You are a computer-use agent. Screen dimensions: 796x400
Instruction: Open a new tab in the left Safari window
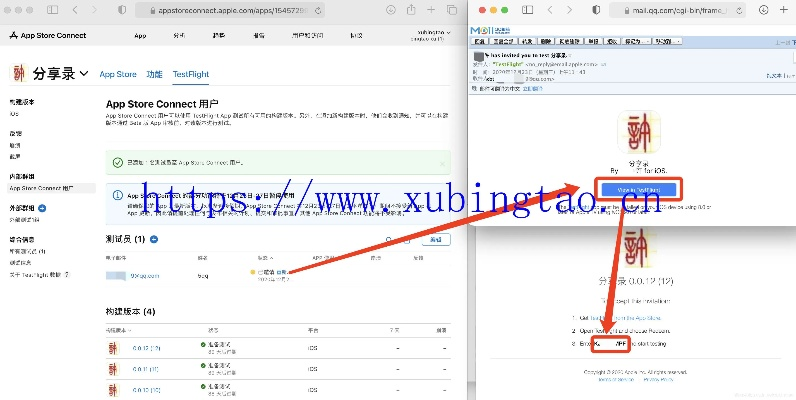pyautogui.click(x=431, y=10)
